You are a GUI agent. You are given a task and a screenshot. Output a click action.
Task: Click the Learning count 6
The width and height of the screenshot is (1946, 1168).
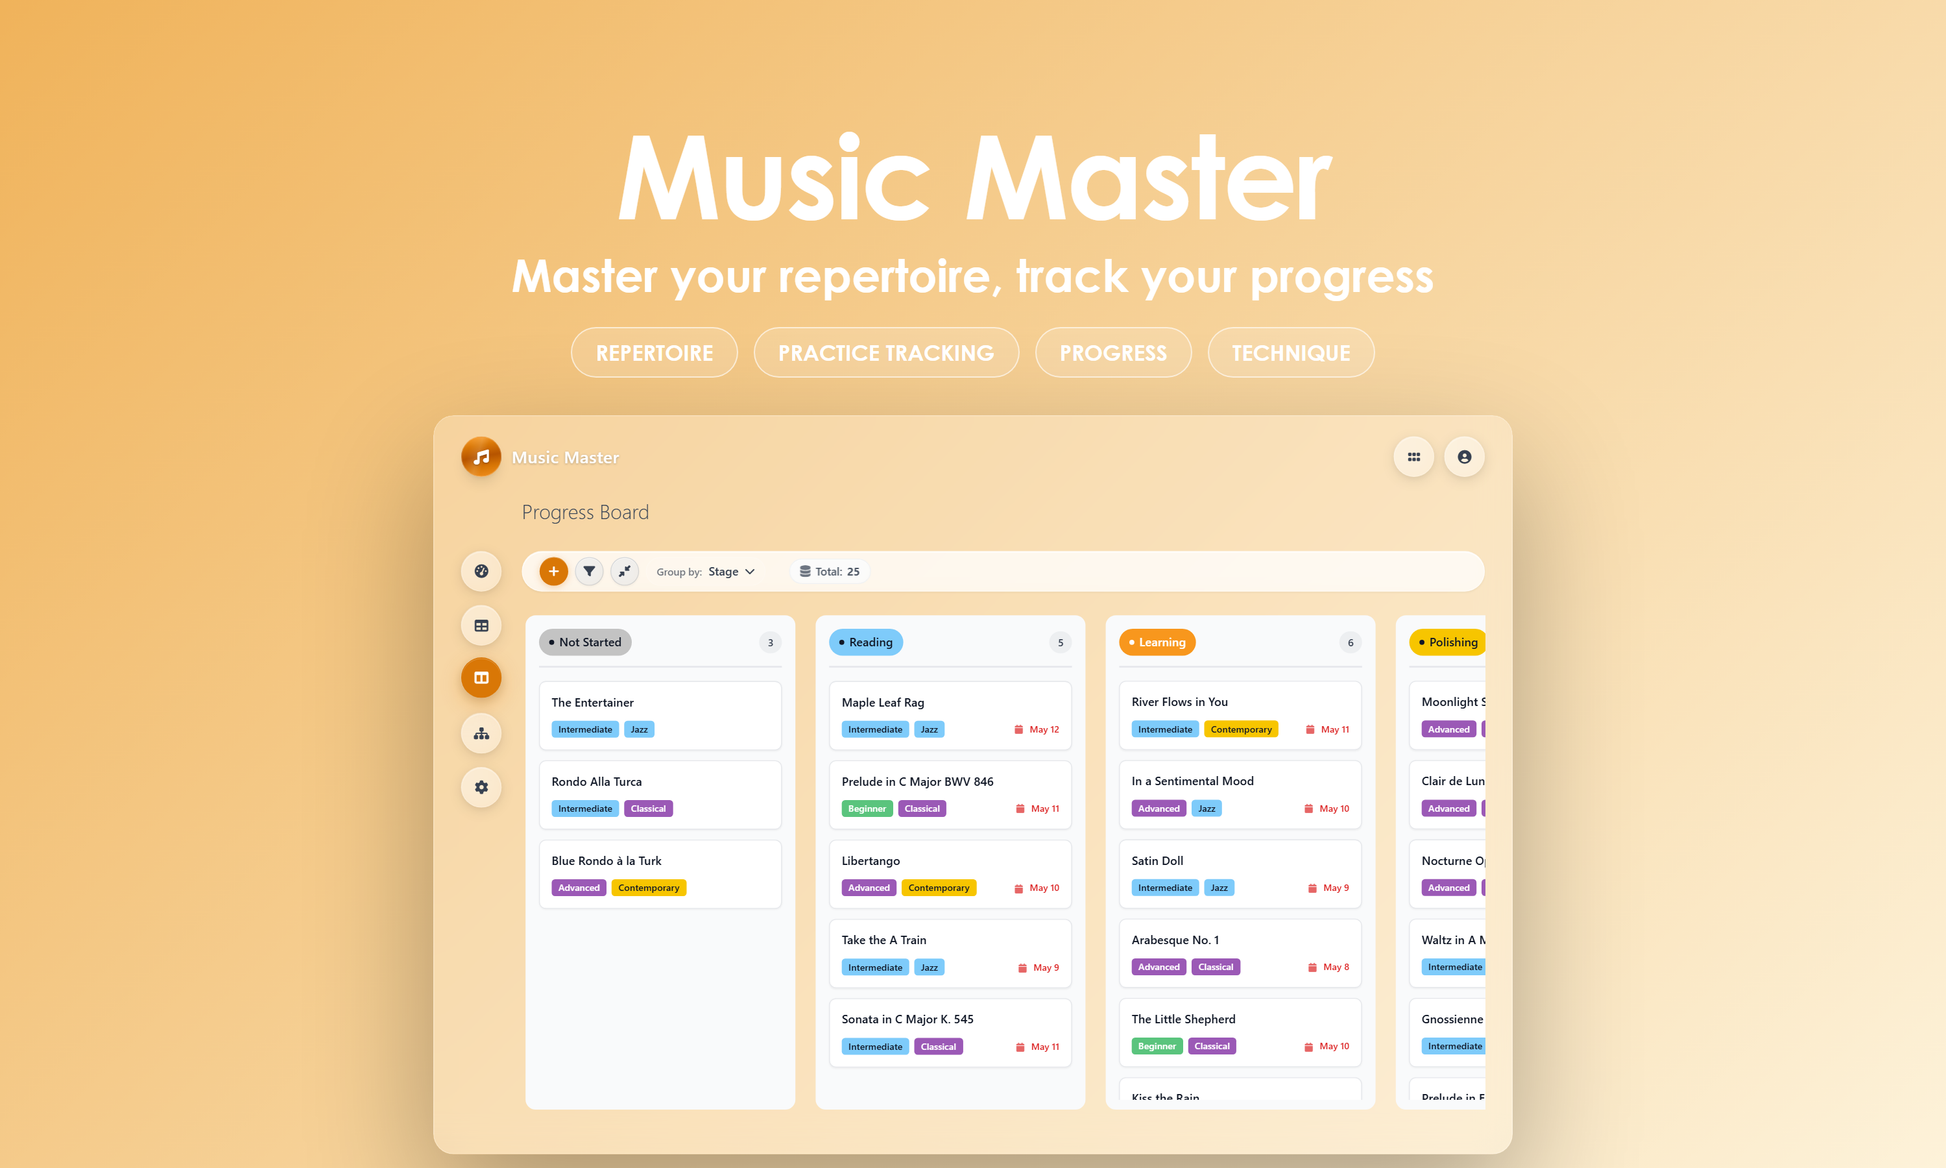pos(1350,643)
